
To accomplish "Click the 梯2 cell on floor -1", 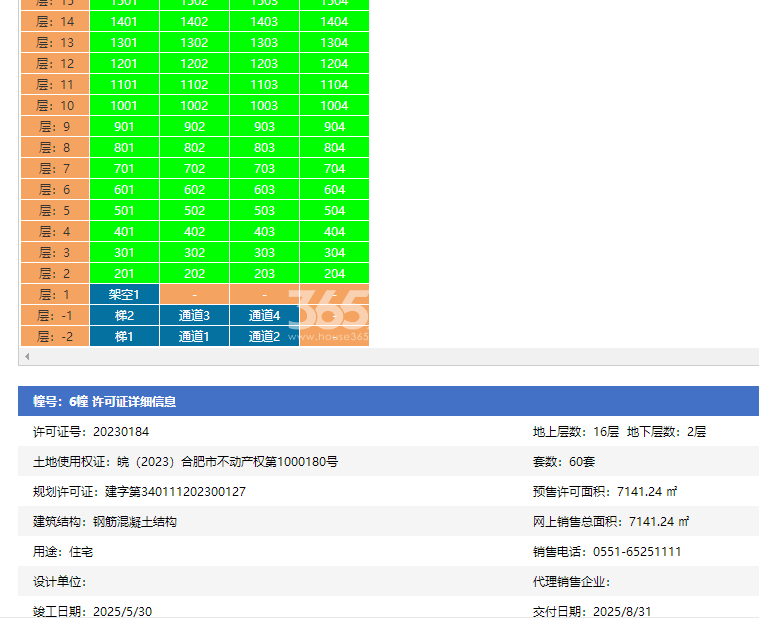I will point(124,315).
